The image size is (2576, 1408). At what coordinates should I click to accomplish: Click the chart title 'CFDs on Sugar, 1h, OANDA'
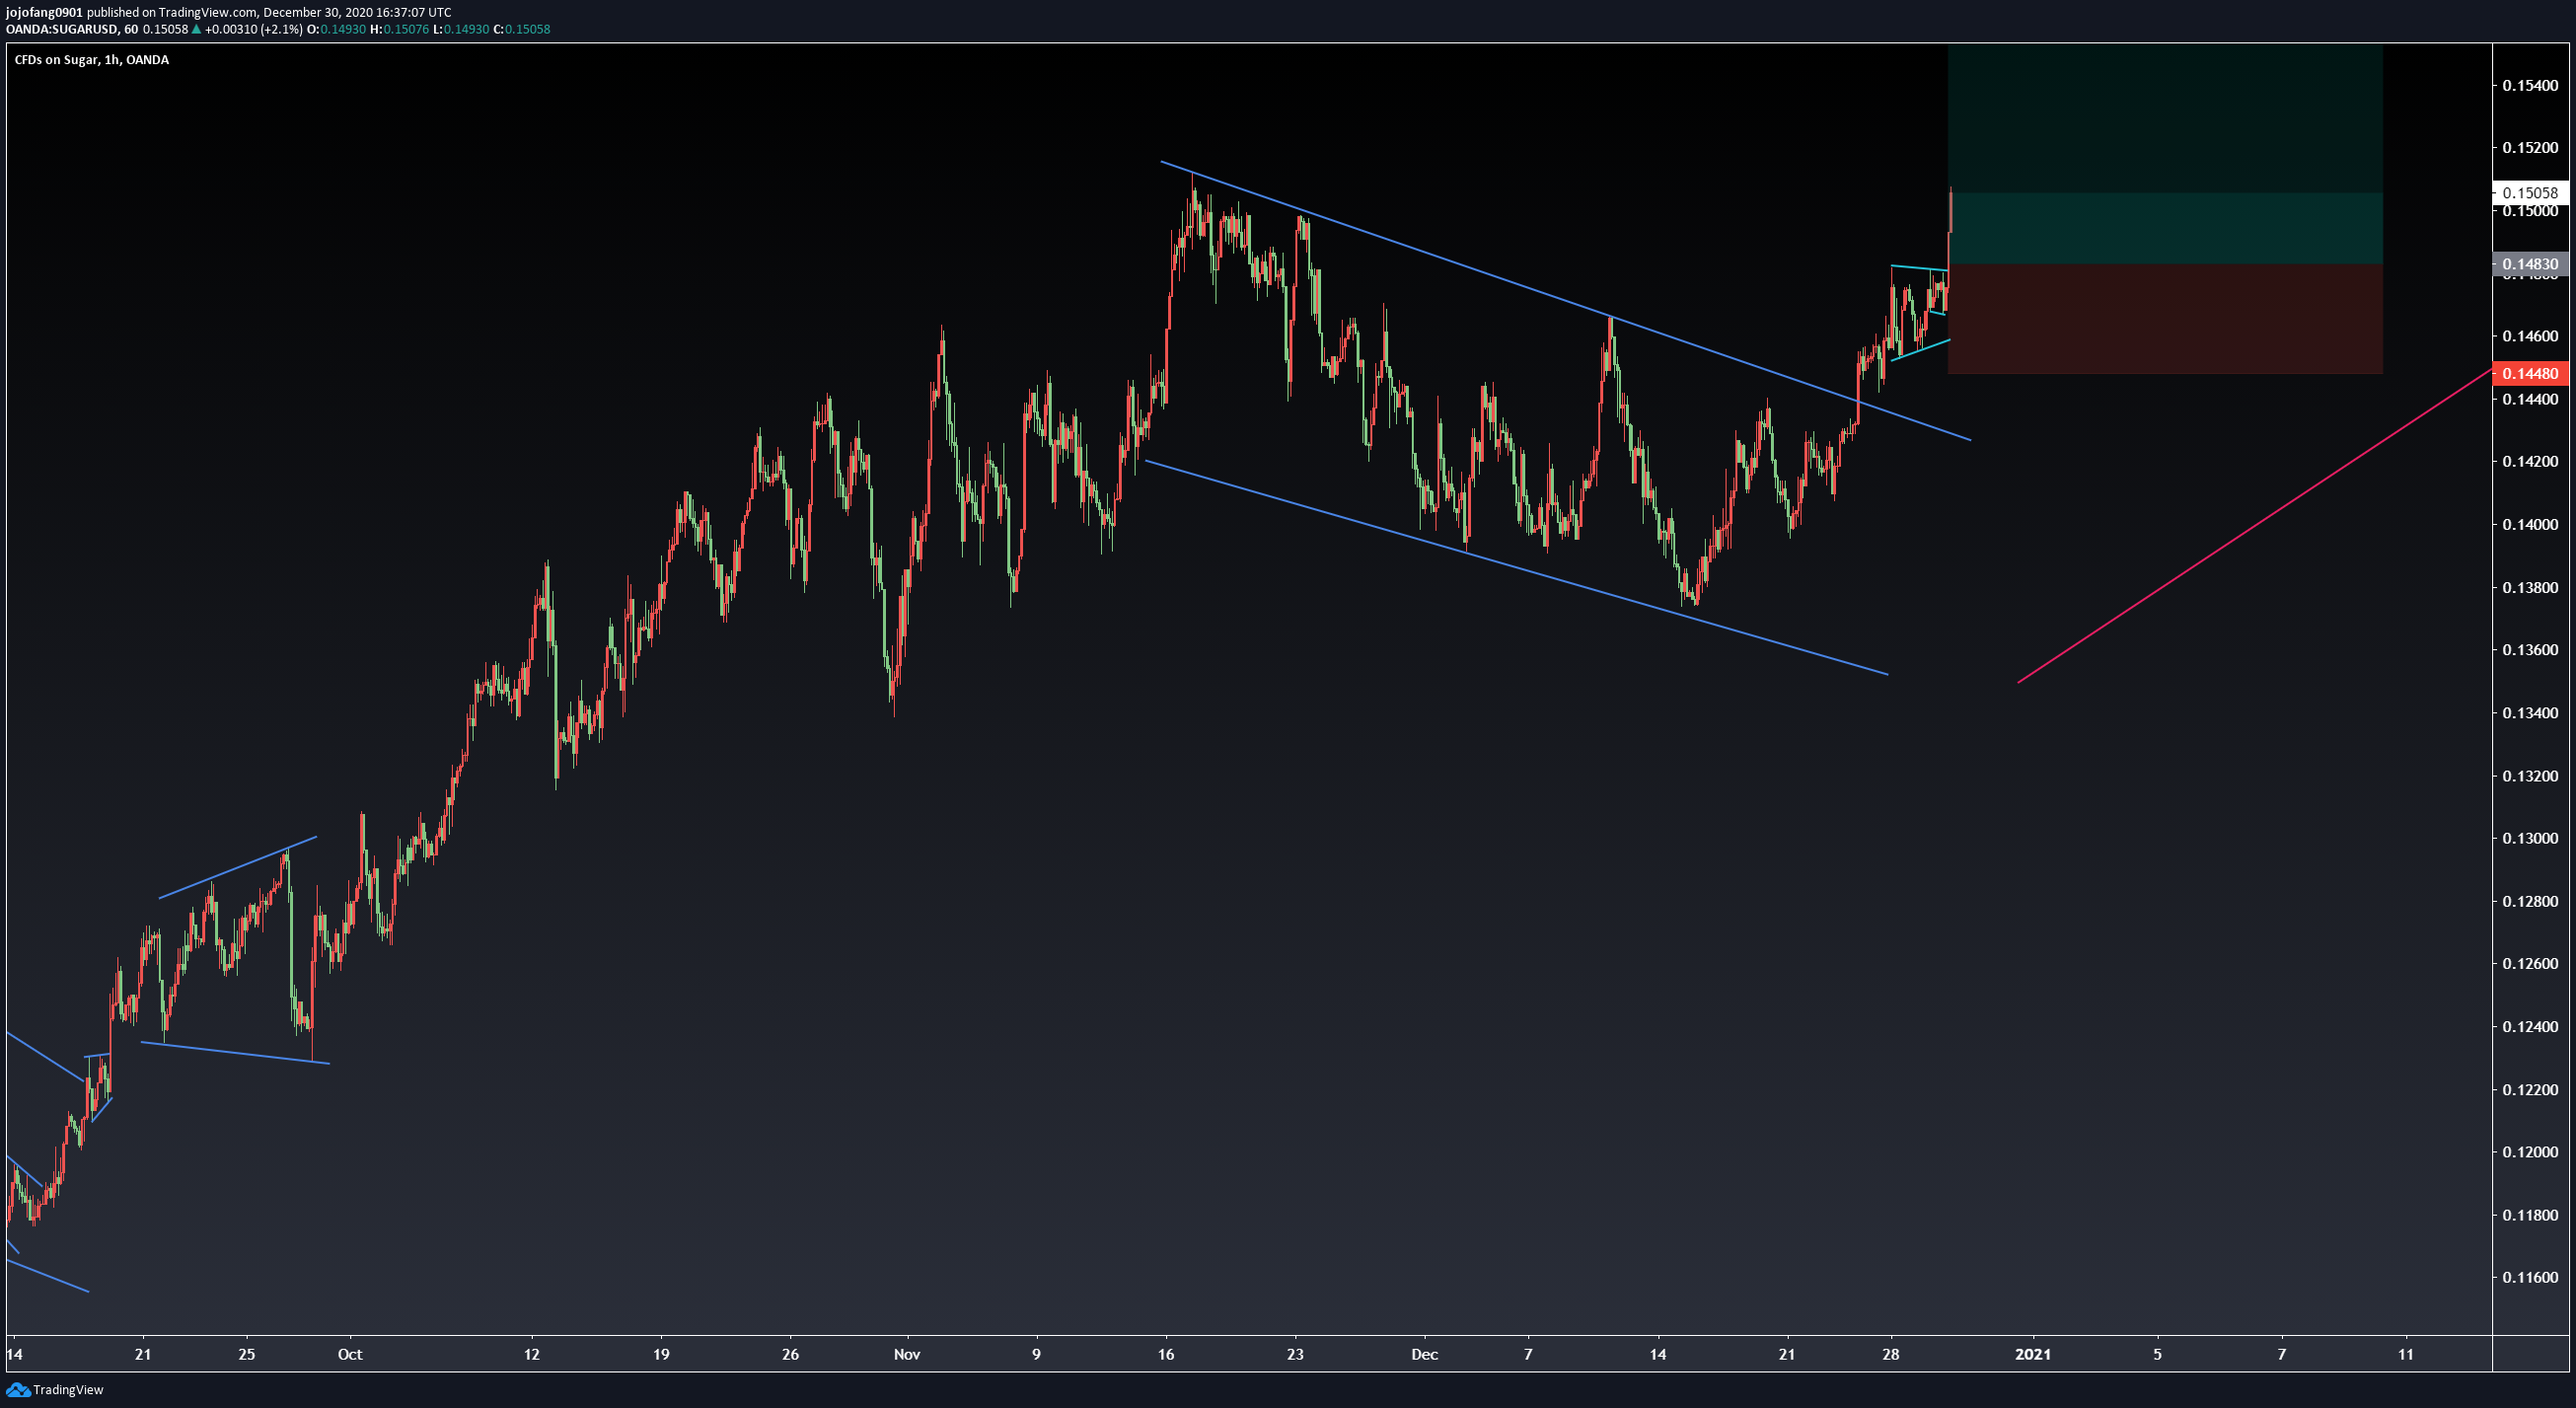click(91, 60)
